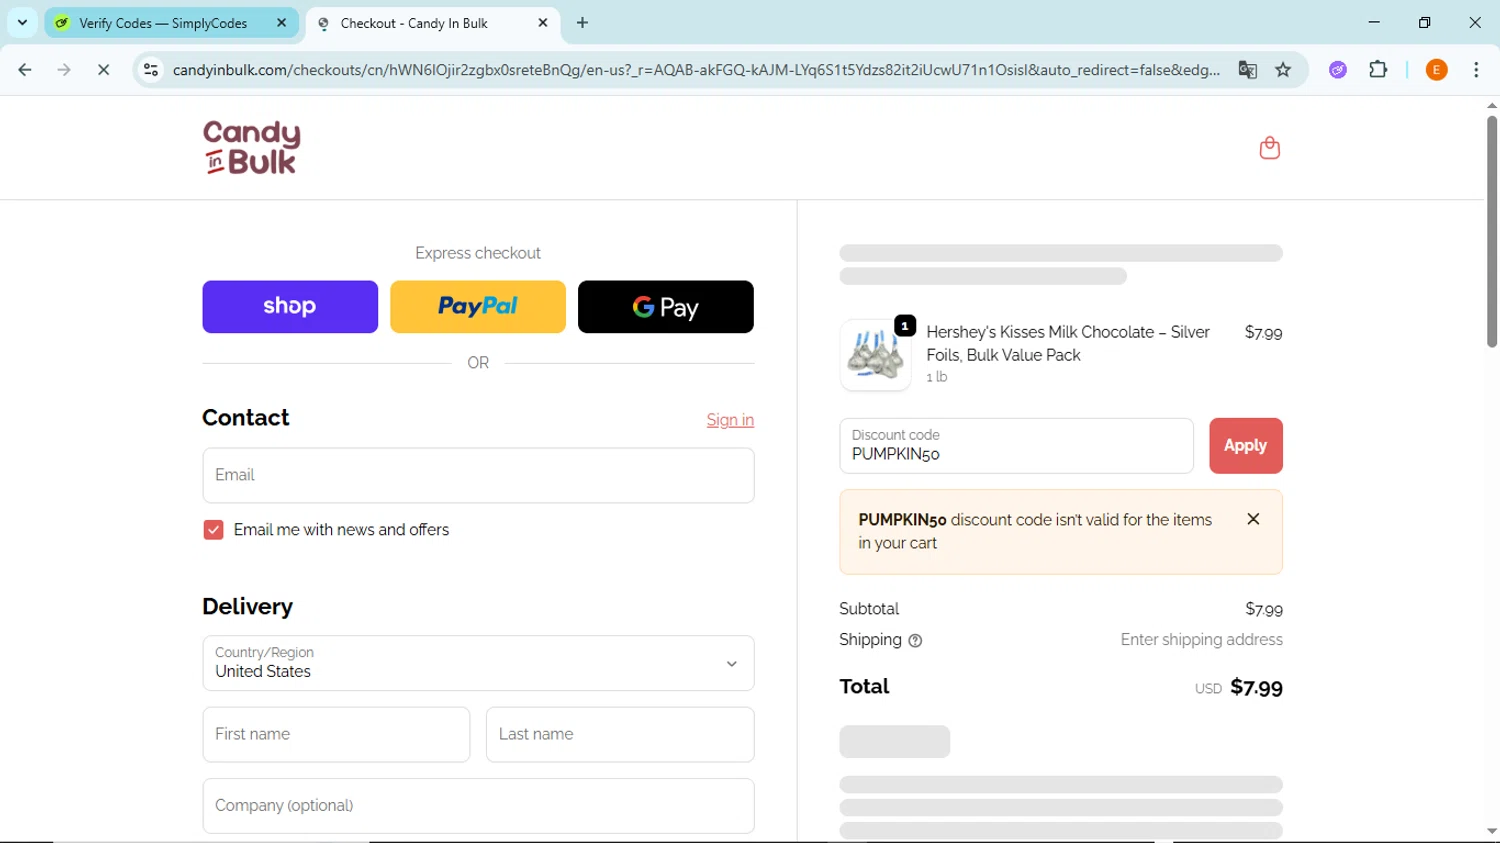The height and width of the screenshot is (843, 1500).
Task: Click the Sign in link
Action: click(x=730, y=420)
